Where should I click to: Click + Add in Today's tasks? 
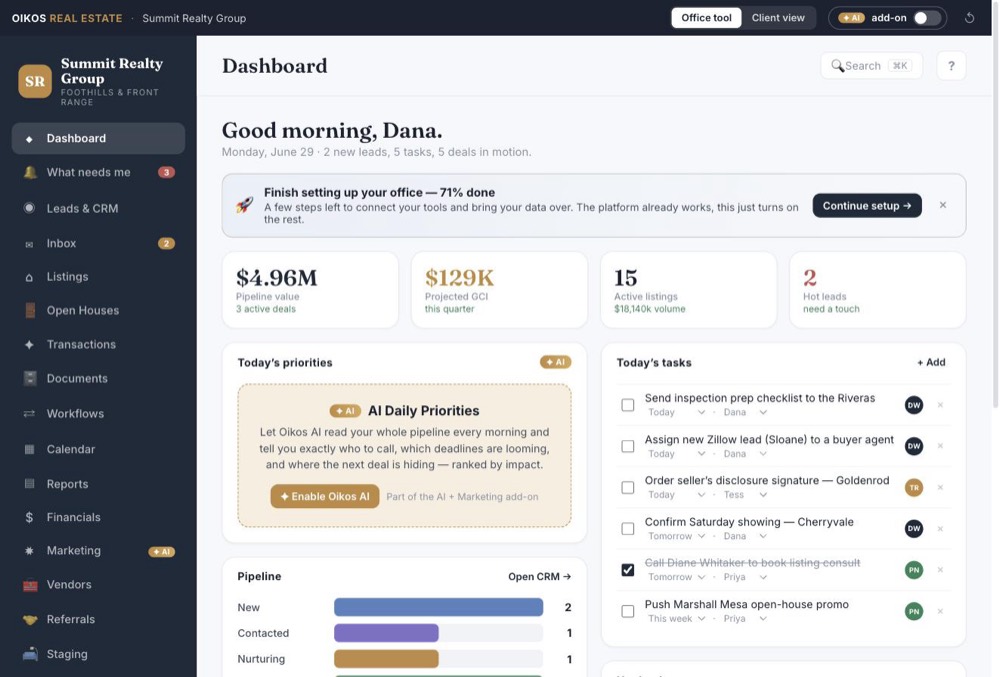tap(931, 362)
